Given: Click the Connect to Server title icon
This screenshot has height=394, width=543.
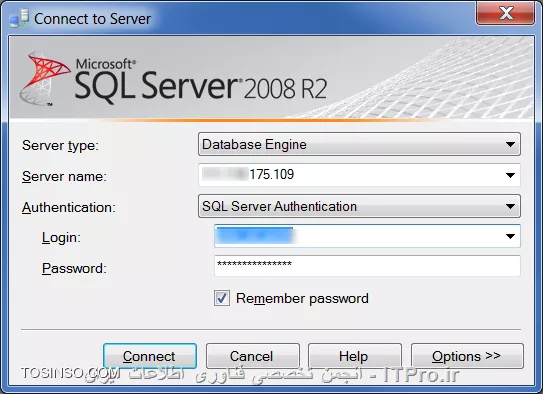Looking at the screenshot, I should point(19,18).
